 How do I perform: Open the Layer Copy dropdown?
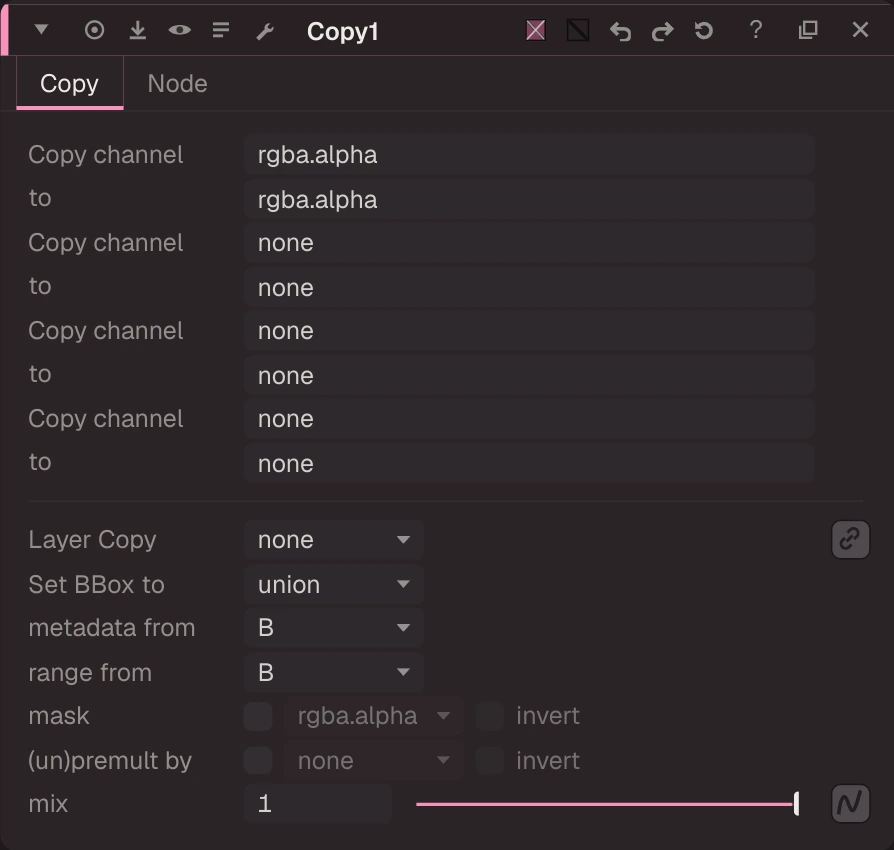tap(334, 540)
